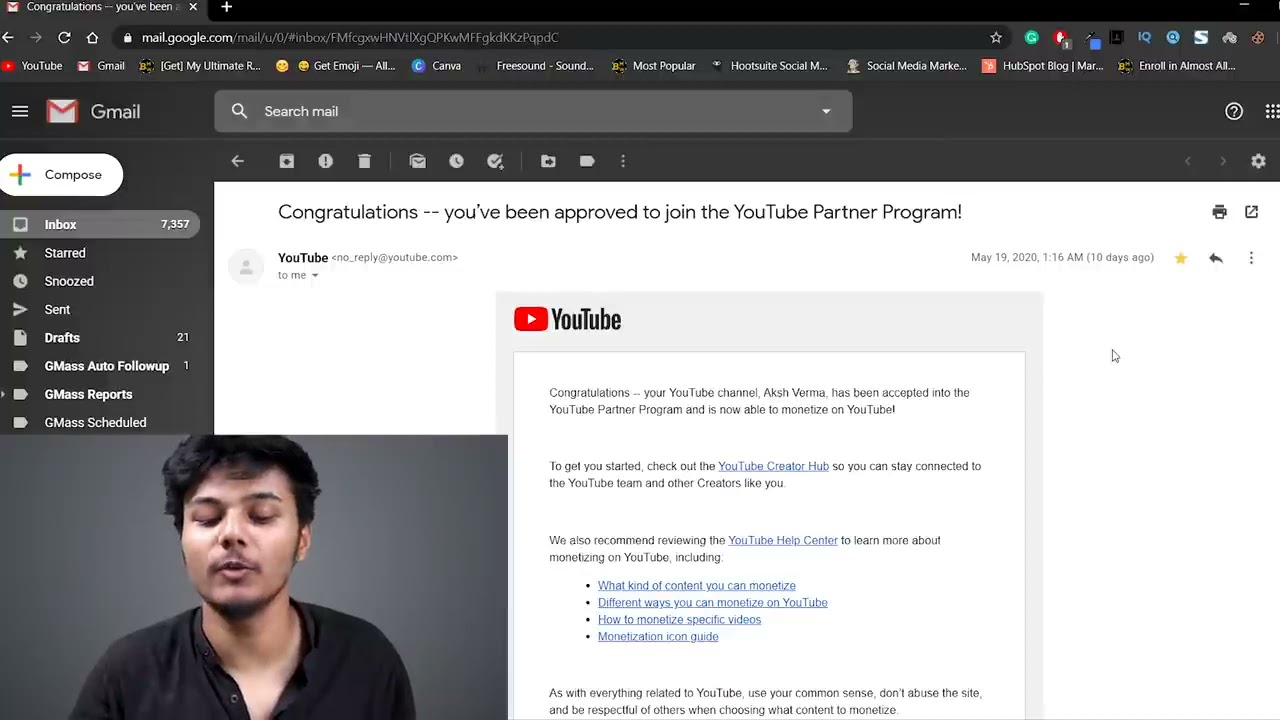The image size is (1280, 720).
Task: Snooze this email
Action: [x=456, y=161]
